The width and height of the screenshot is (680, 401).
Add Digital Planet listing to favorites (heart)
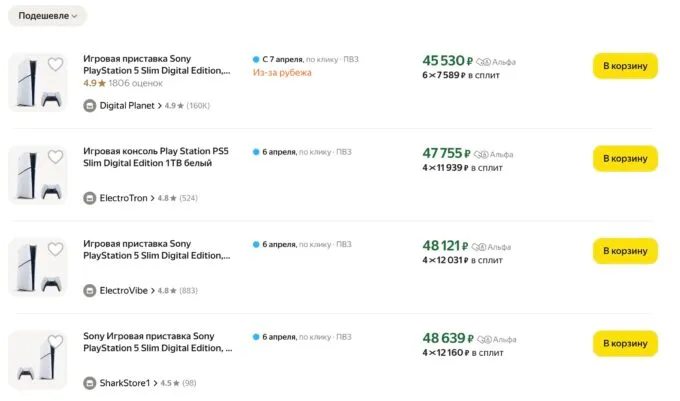(55, 65)
